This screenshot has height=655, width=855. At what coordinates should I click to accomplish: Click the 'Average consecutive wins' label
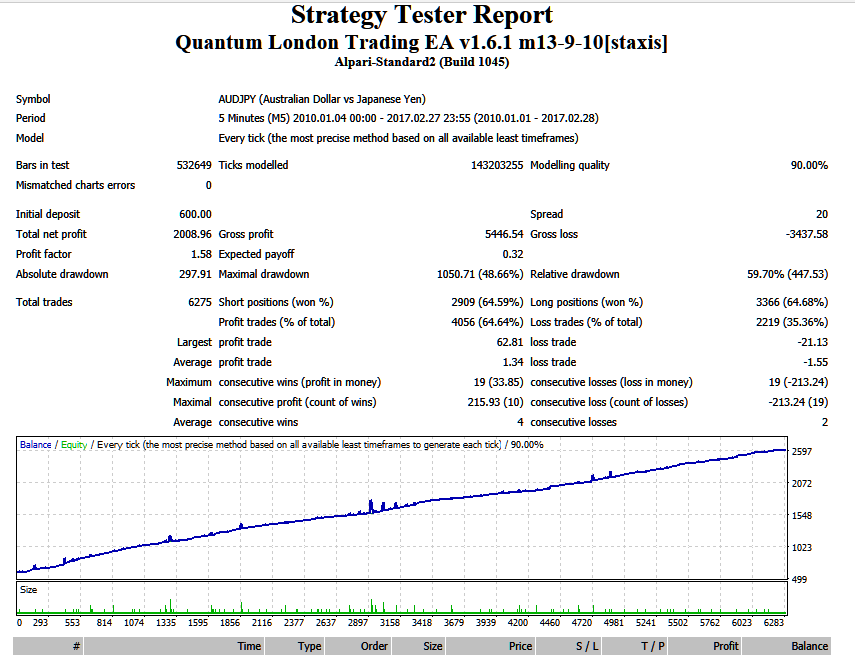point(236,423)
